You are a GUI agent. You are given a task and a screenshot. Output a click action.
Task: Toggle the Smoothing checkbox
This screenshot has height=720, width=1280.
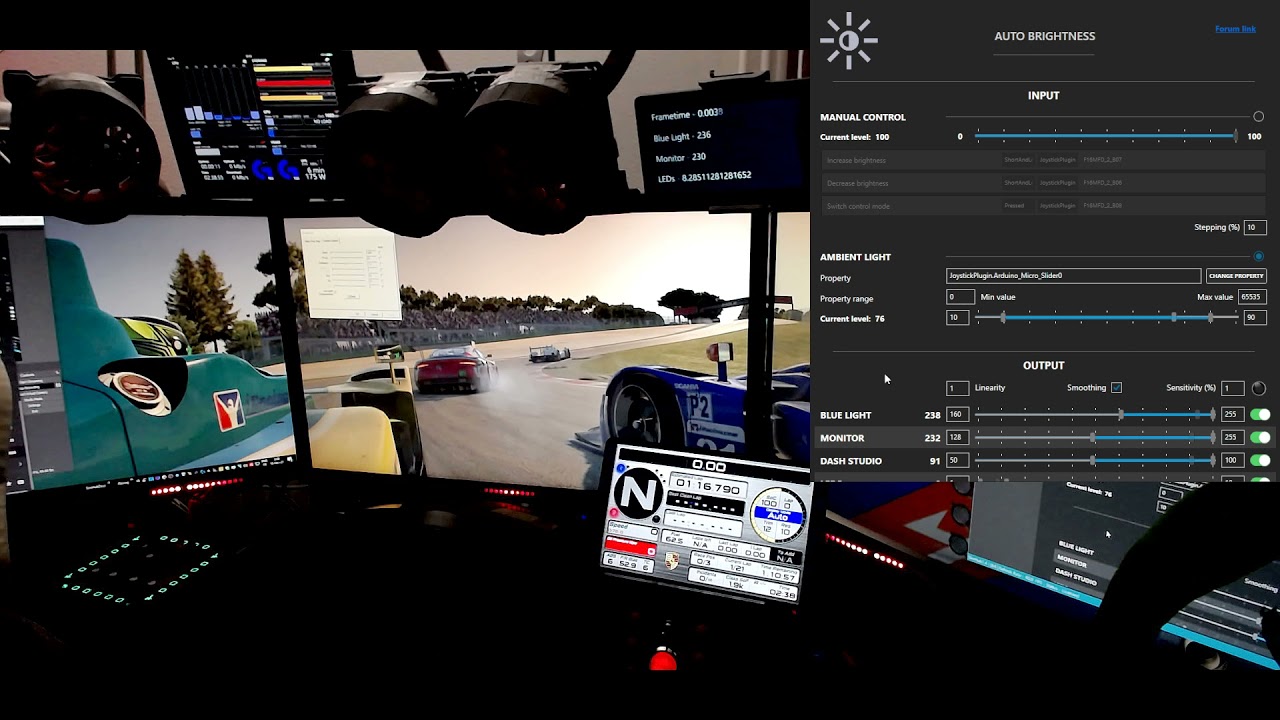point(1116,388)
